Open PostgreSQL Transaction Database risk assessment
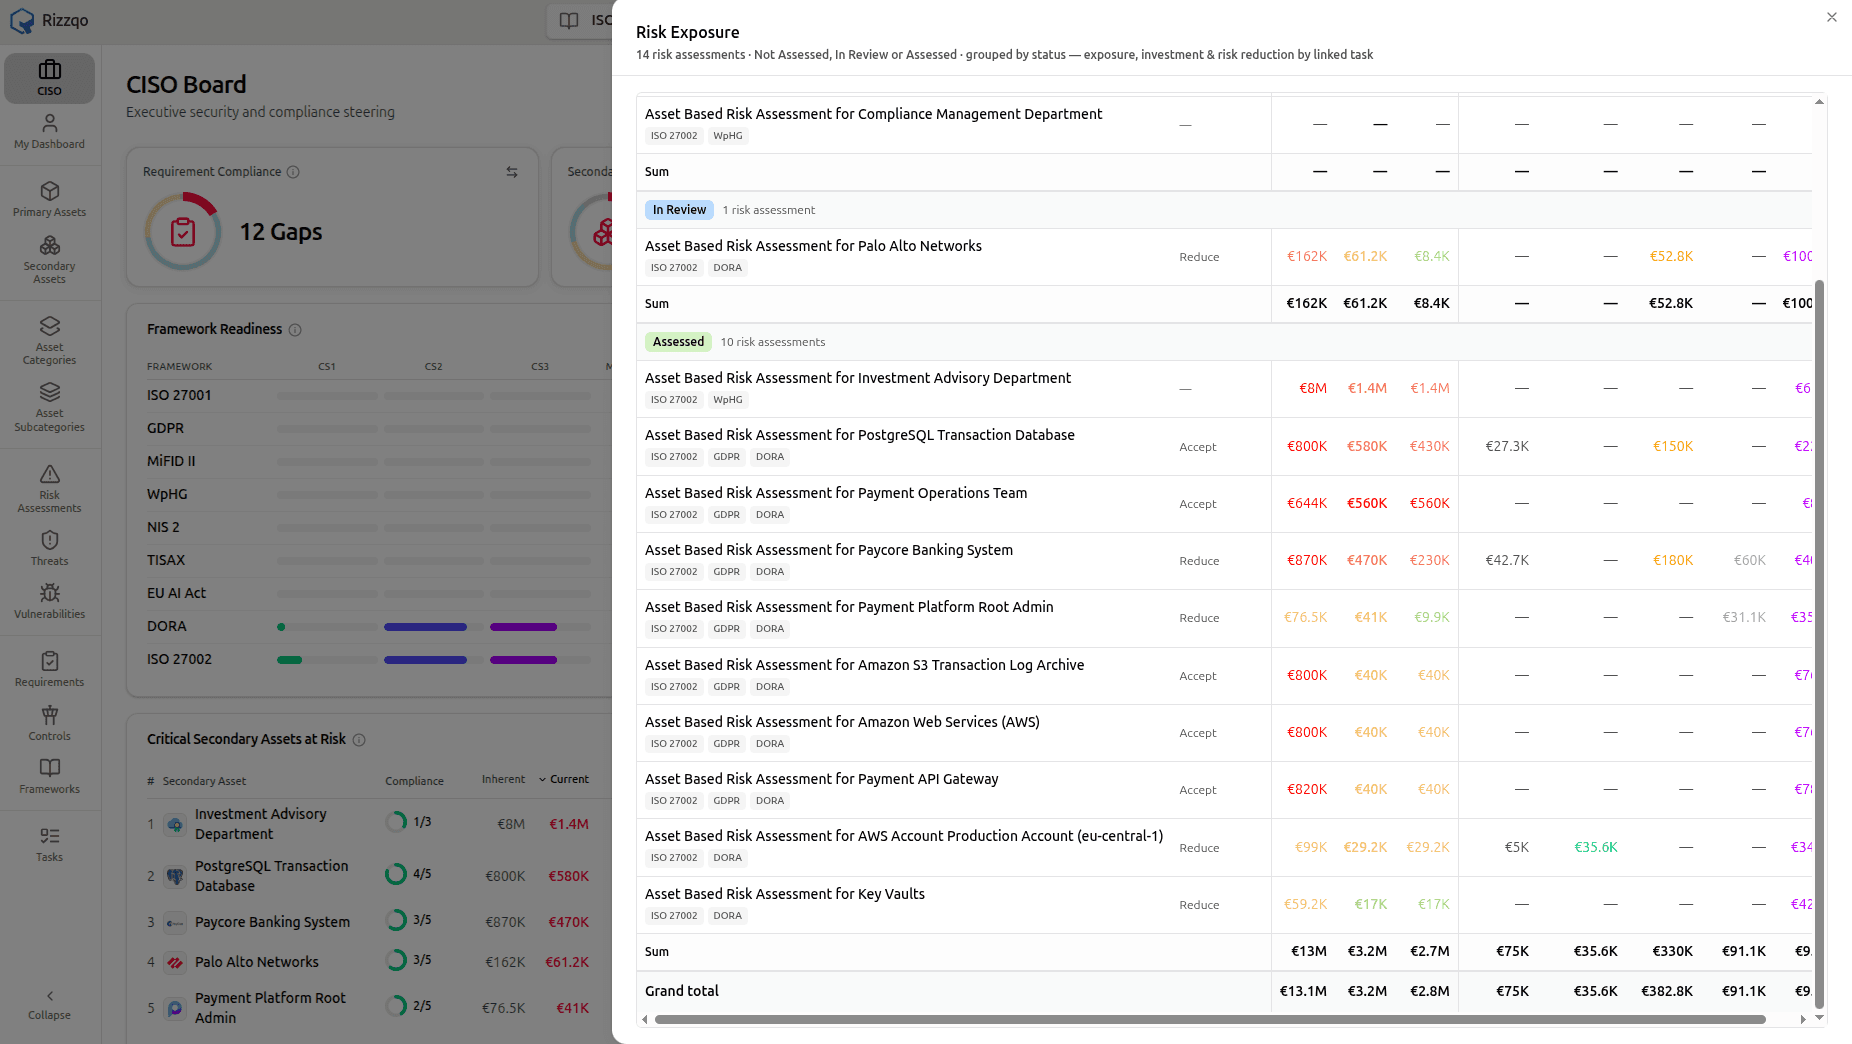This screenshot has width=1852, height=1044. [859, 435]
